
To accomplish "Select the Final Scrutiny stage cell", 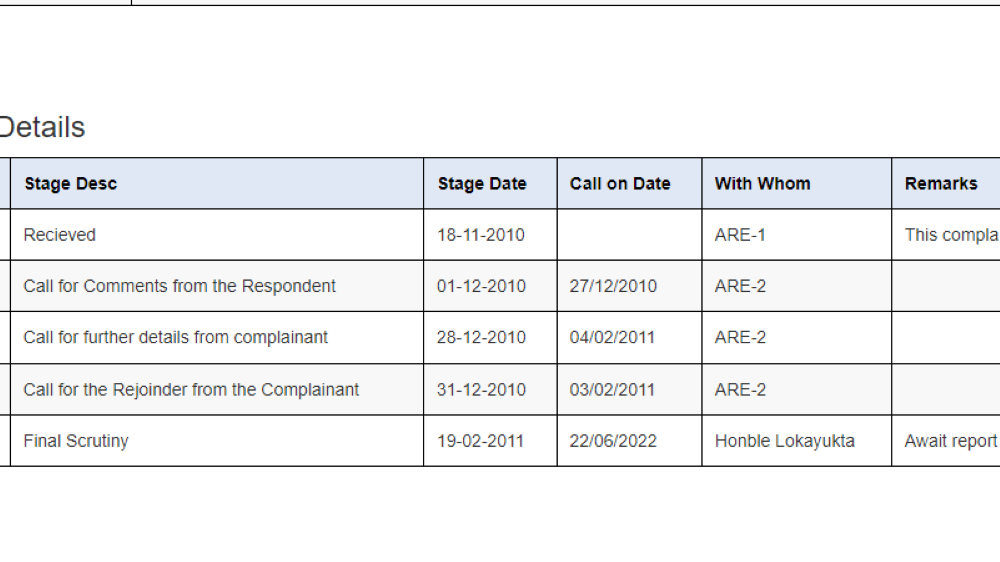I will point(76,441).
